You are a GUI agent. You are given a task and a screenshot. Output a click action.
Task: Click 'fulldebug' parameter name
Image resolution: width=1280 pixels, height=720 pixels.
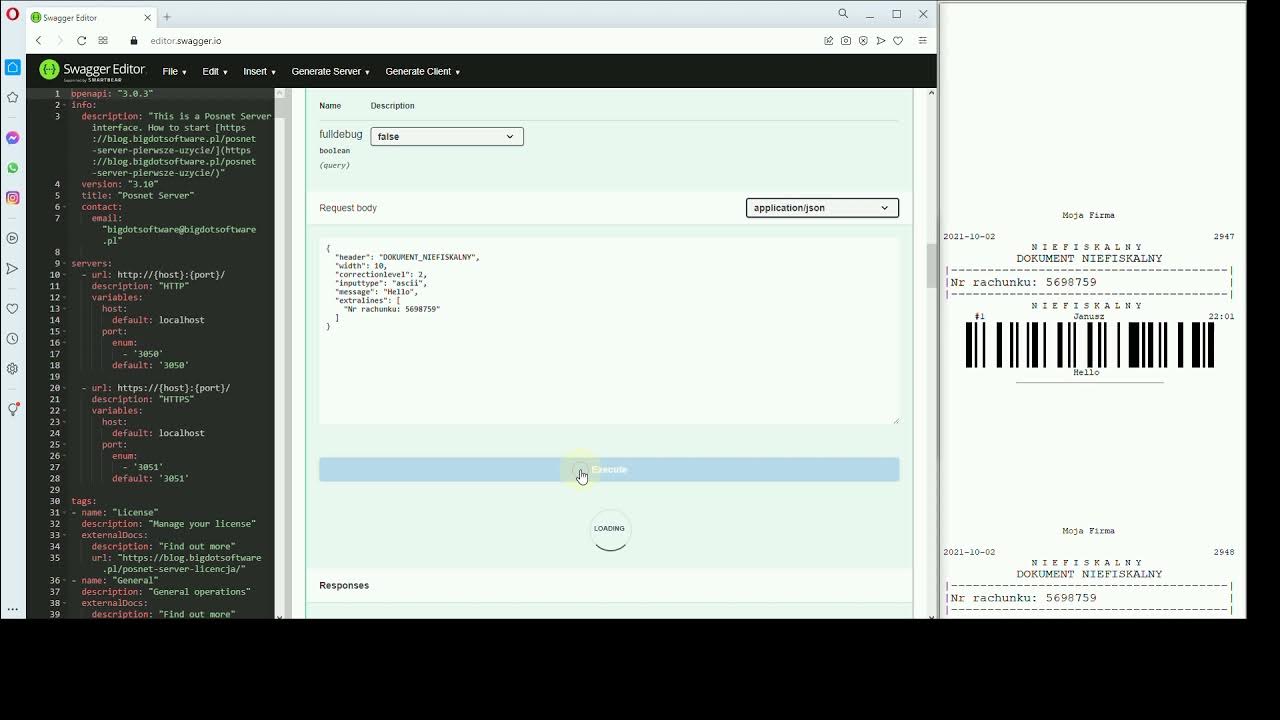[341, 135]
